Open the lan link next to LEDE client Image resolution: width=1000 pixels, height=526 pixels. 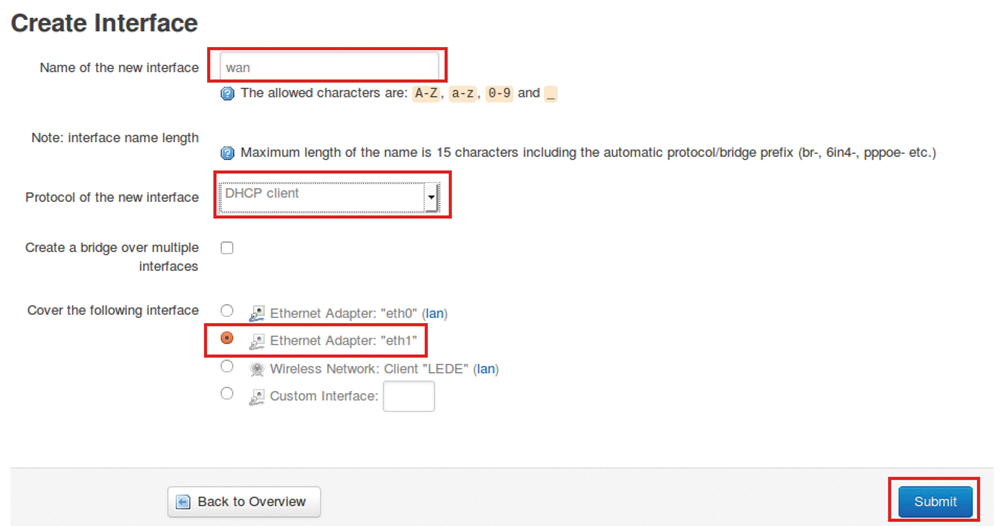486,369
